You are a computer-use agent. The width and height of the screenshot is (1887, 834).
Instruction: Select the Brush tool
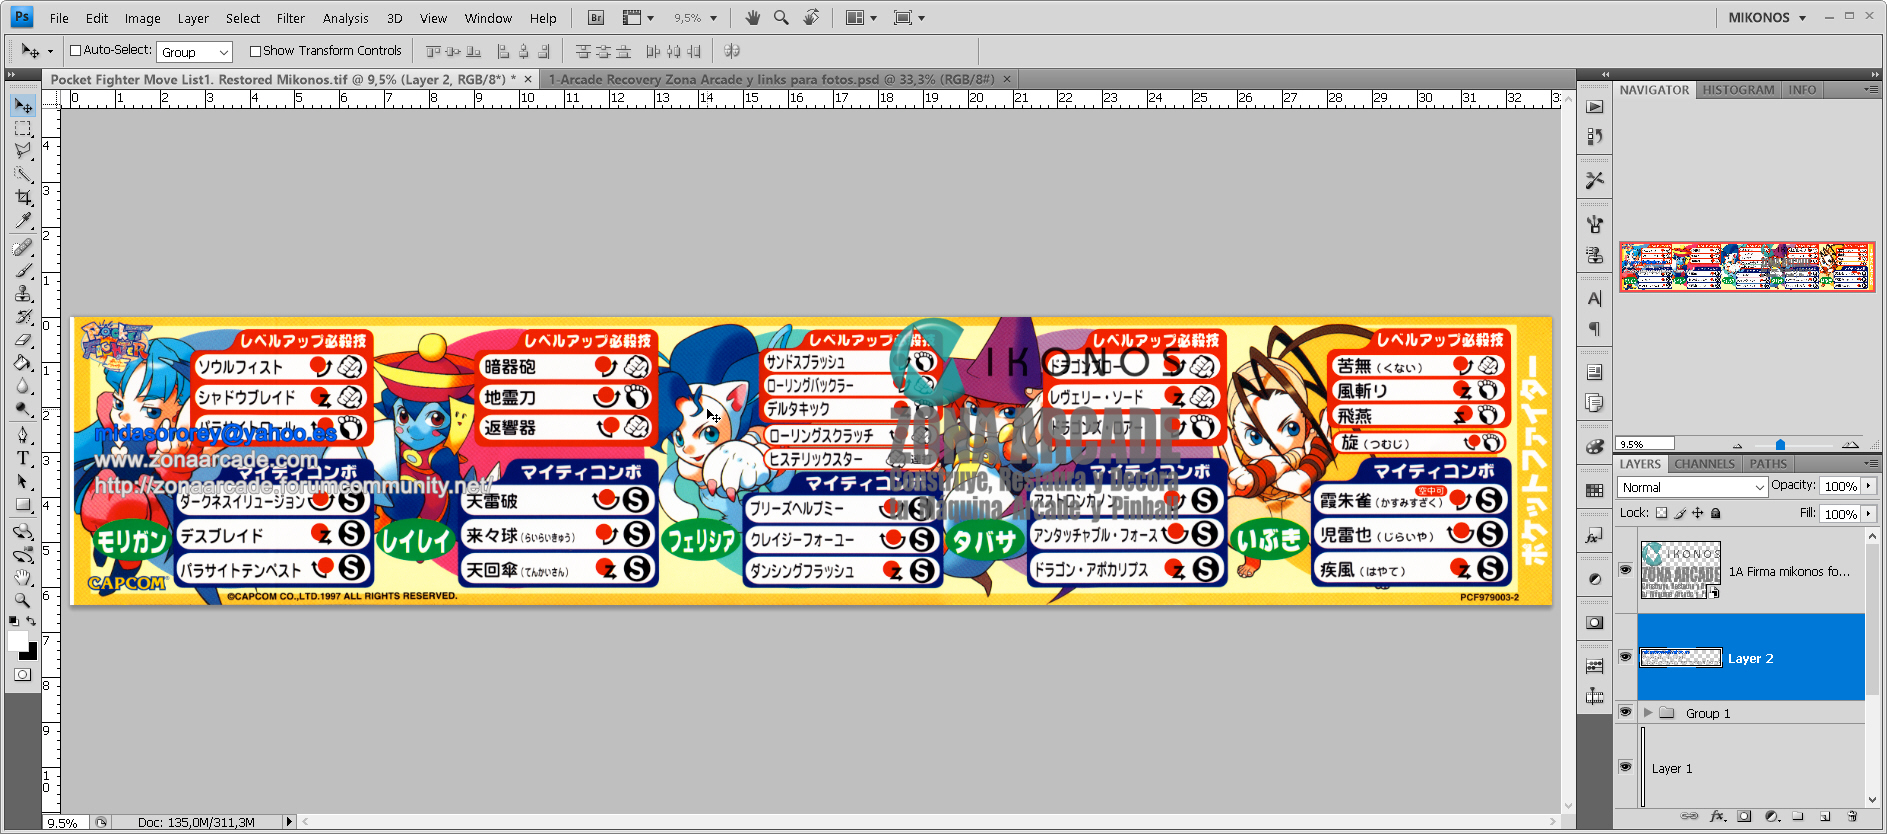click(x=23, y=270)
